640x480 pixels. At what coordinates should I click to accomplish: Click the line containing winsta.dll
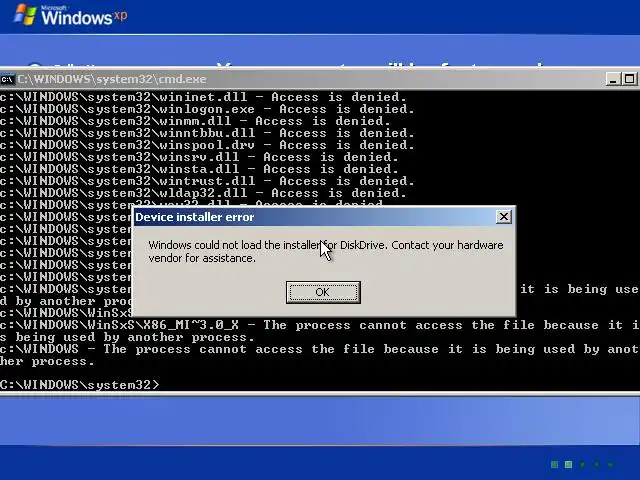pyautogui.click(x=199, y=169)
